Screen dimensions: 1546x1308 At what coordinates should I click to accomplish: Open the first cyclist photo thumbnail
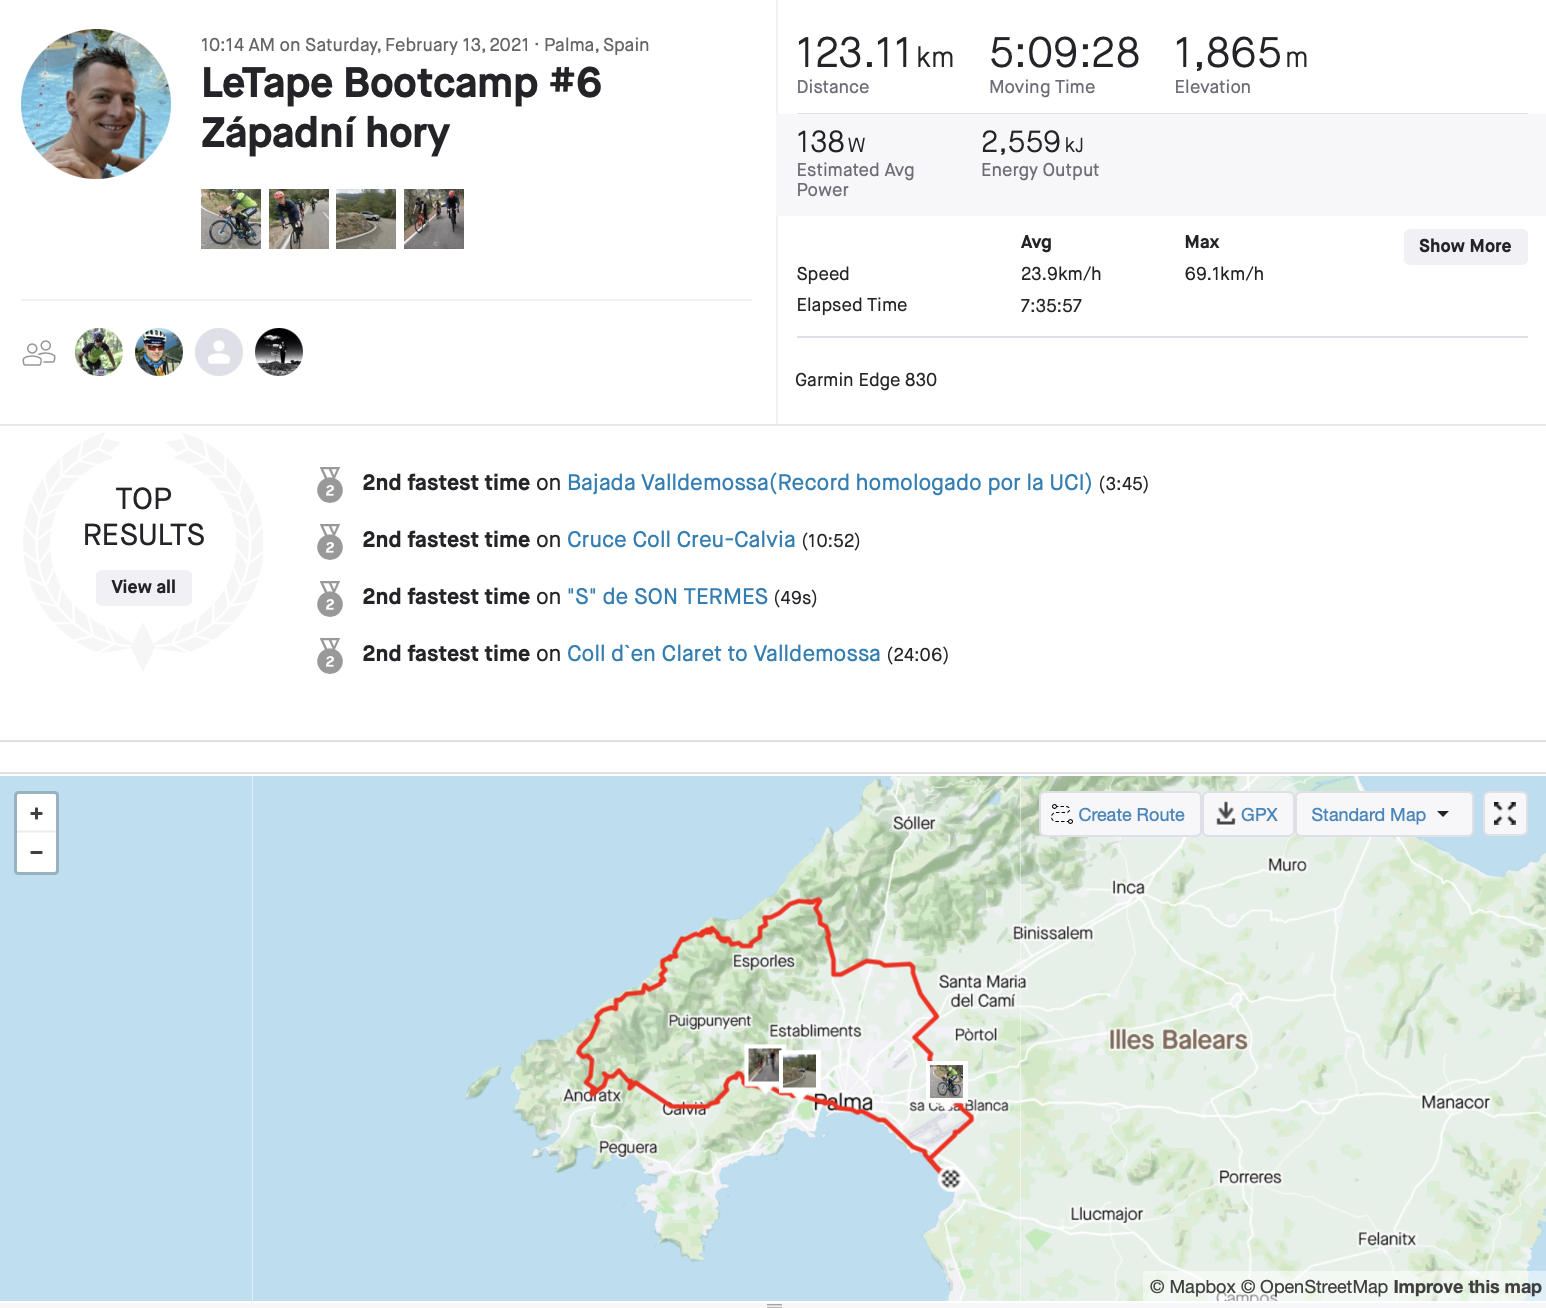[x=231, y=219]
